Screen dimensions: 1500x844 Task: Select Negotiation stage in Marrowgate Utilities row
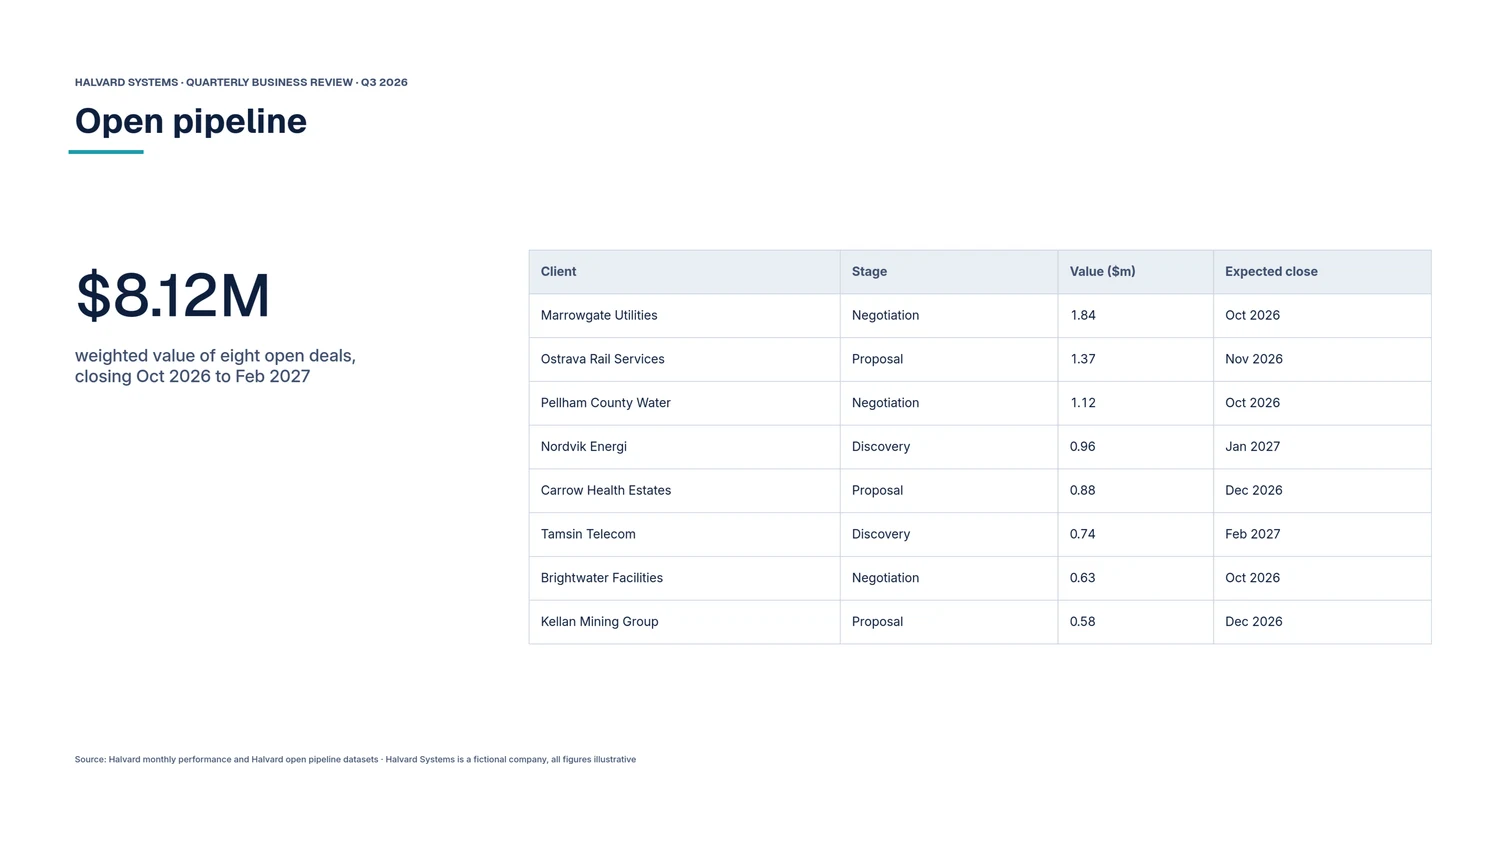[949, 316]
